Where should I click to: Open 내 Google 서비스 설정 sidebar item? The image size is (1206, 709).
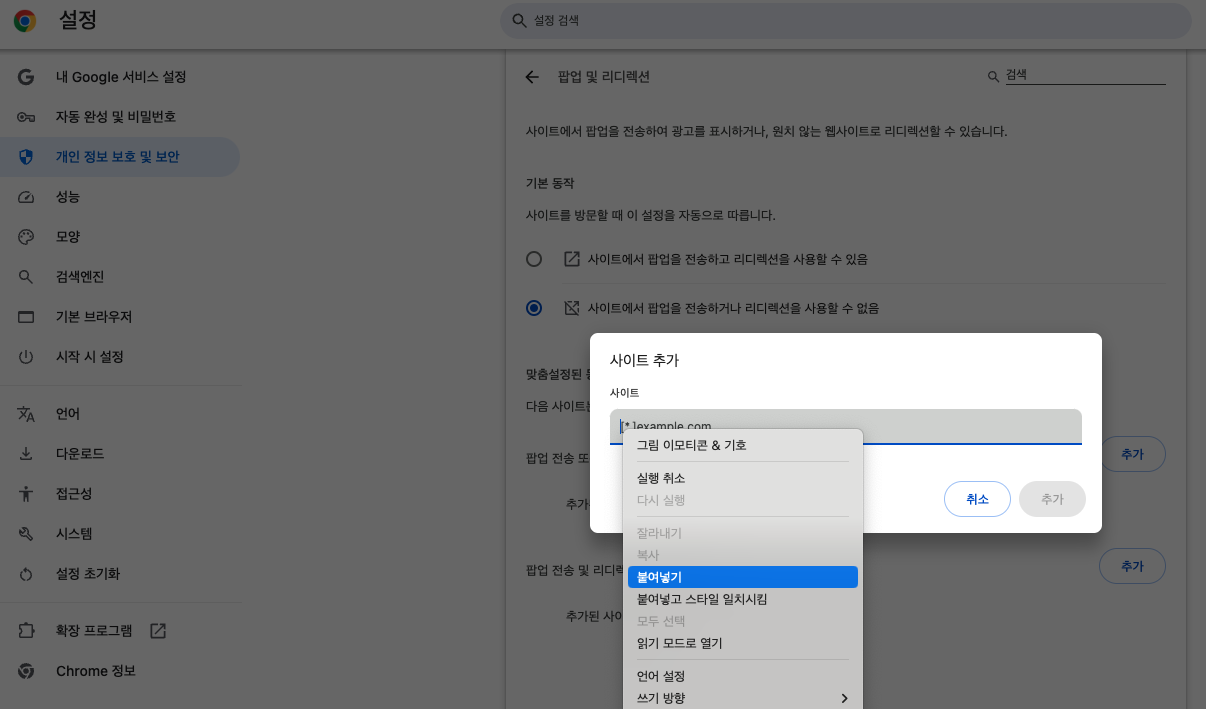click(120, 77)
